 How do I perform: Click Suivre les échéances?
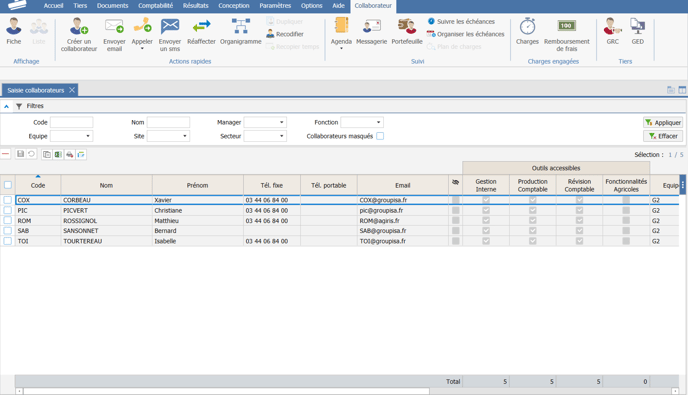pyautogui.click(x=461, y=21)
